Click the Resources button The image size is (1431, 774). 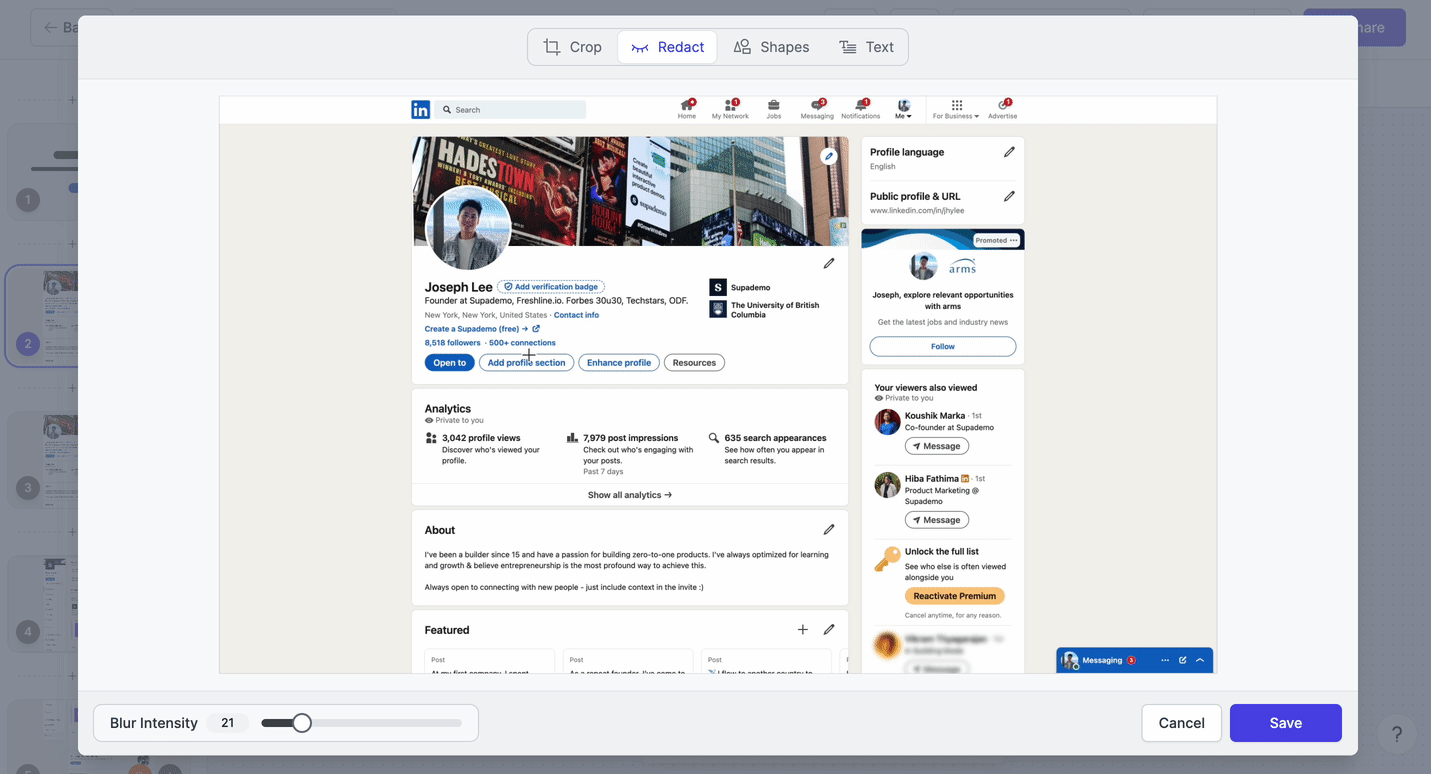point(694,363)
